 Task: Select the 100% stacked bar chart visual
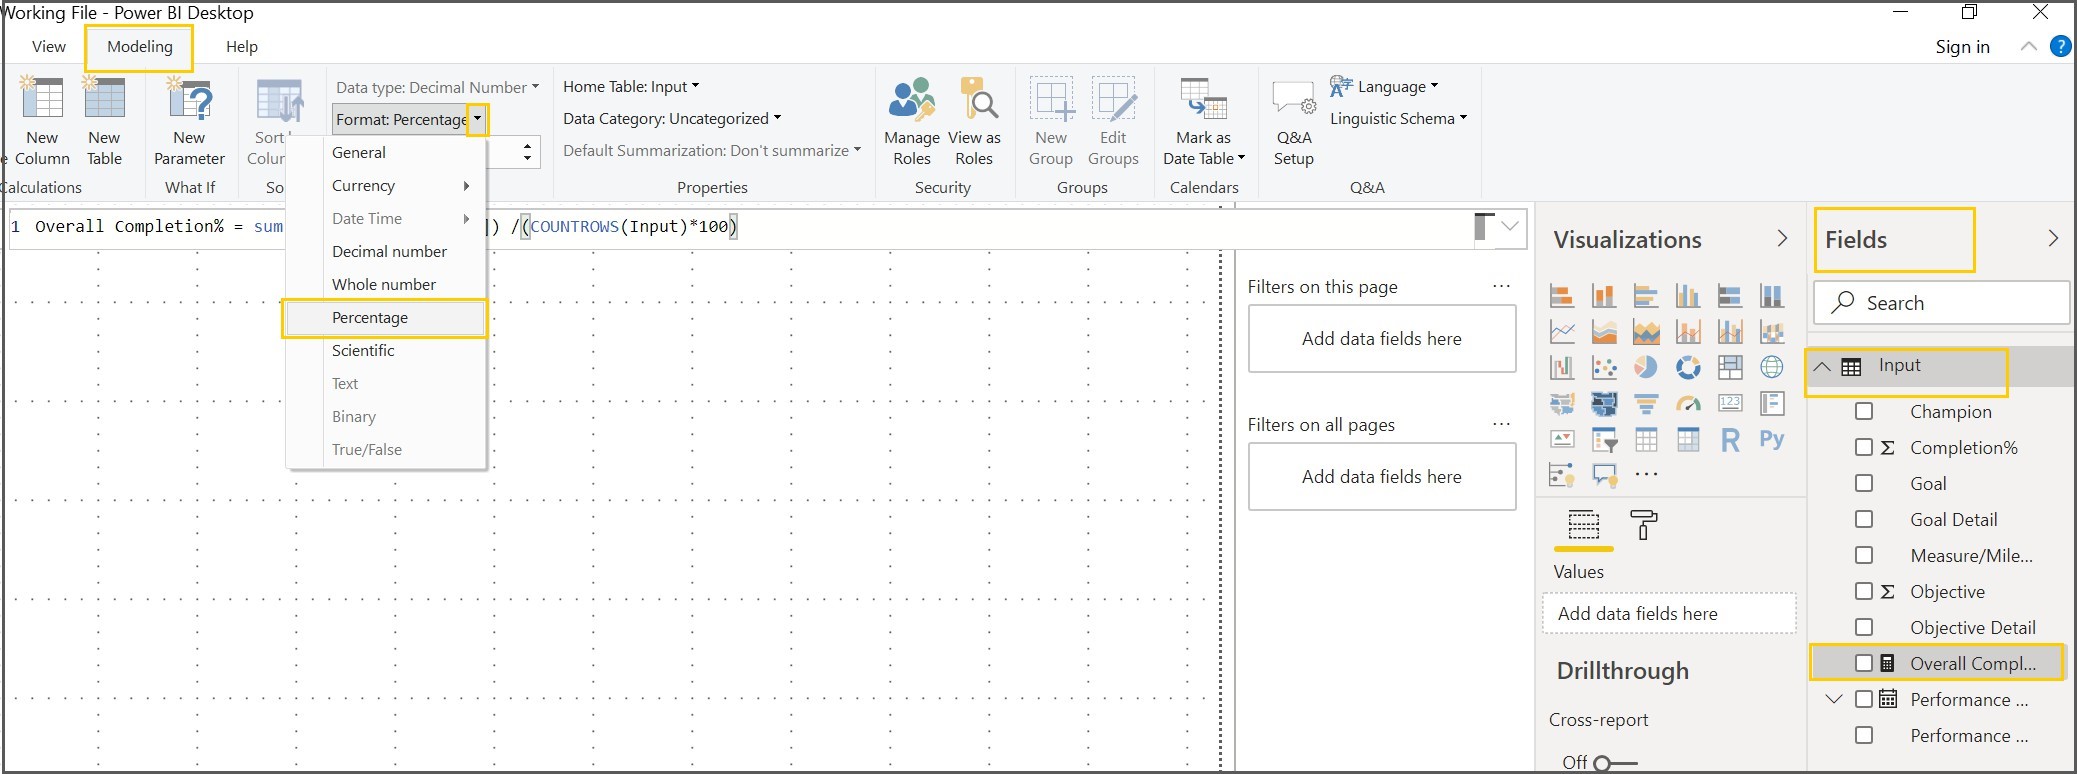(1730, 296)
